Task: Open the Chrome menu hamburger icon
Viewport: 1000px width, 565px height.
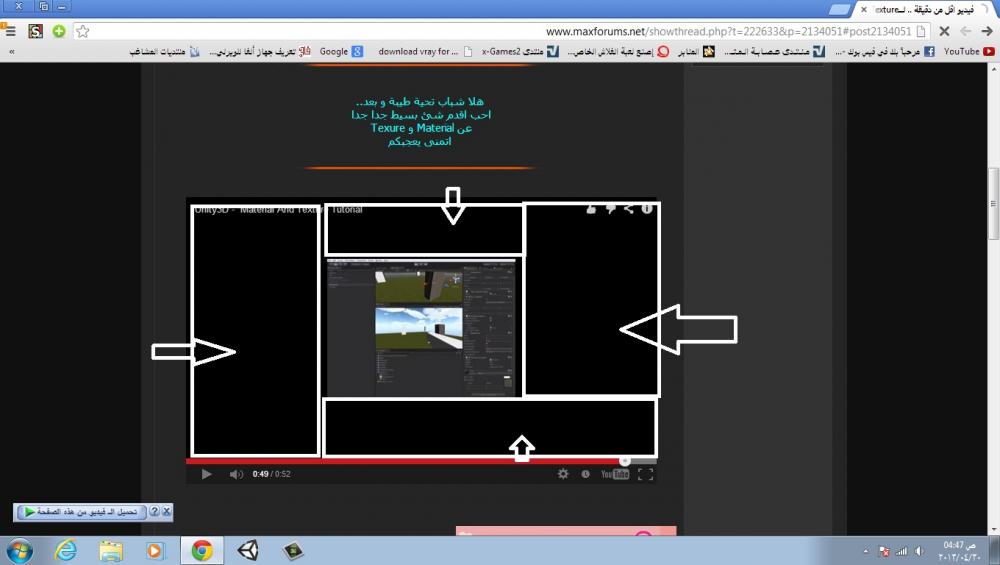Action: click(x=9, y=31)
